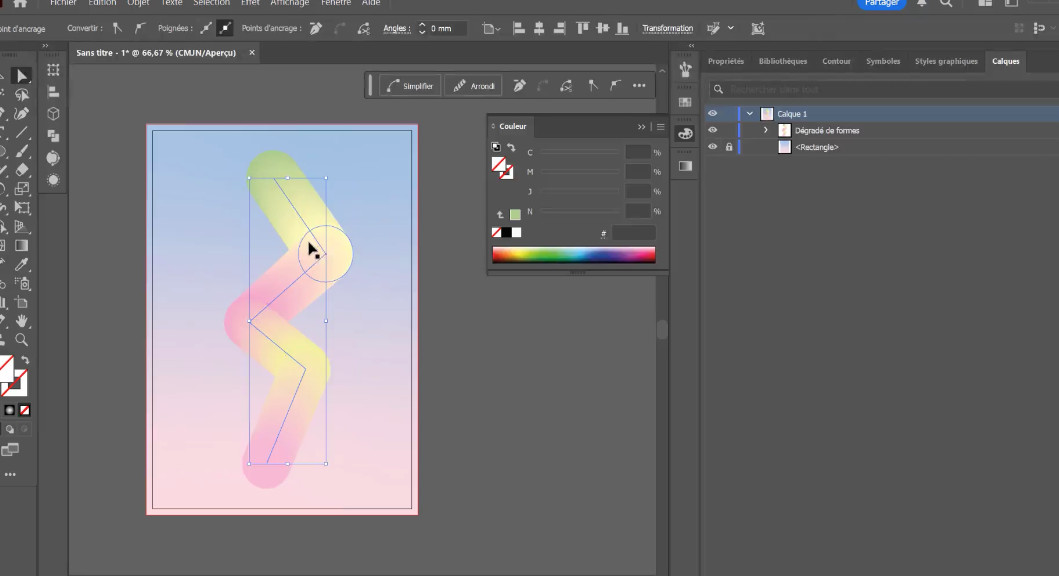Swap fill and stroke in Couleur panel
Viewport: 1059px width, 576px height.
pos(511,148)
